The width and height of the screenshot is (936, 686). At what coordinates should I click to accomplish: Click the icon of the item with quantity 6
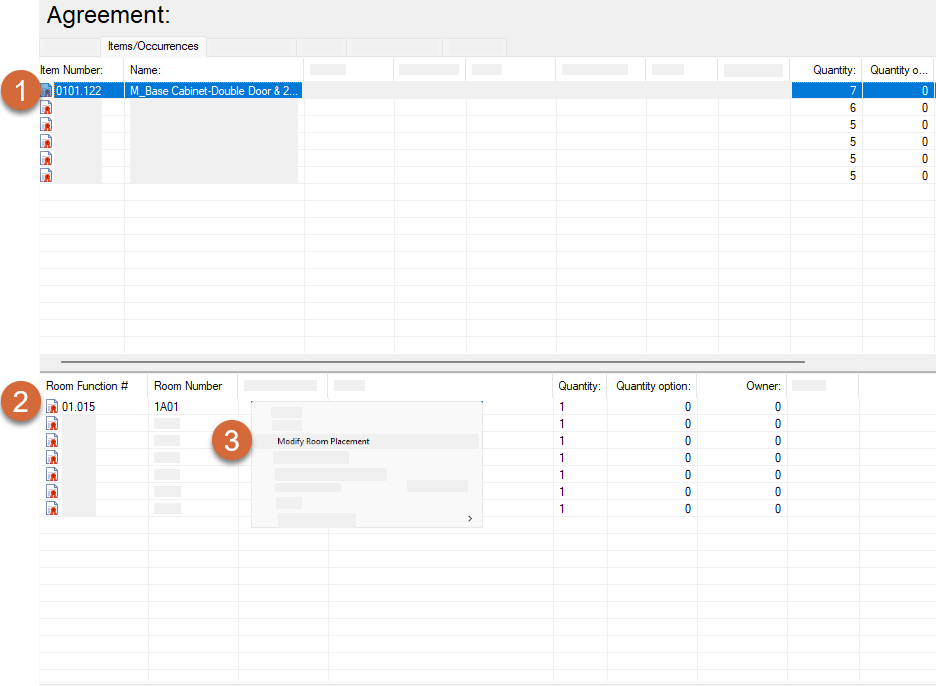pos(46,108)
